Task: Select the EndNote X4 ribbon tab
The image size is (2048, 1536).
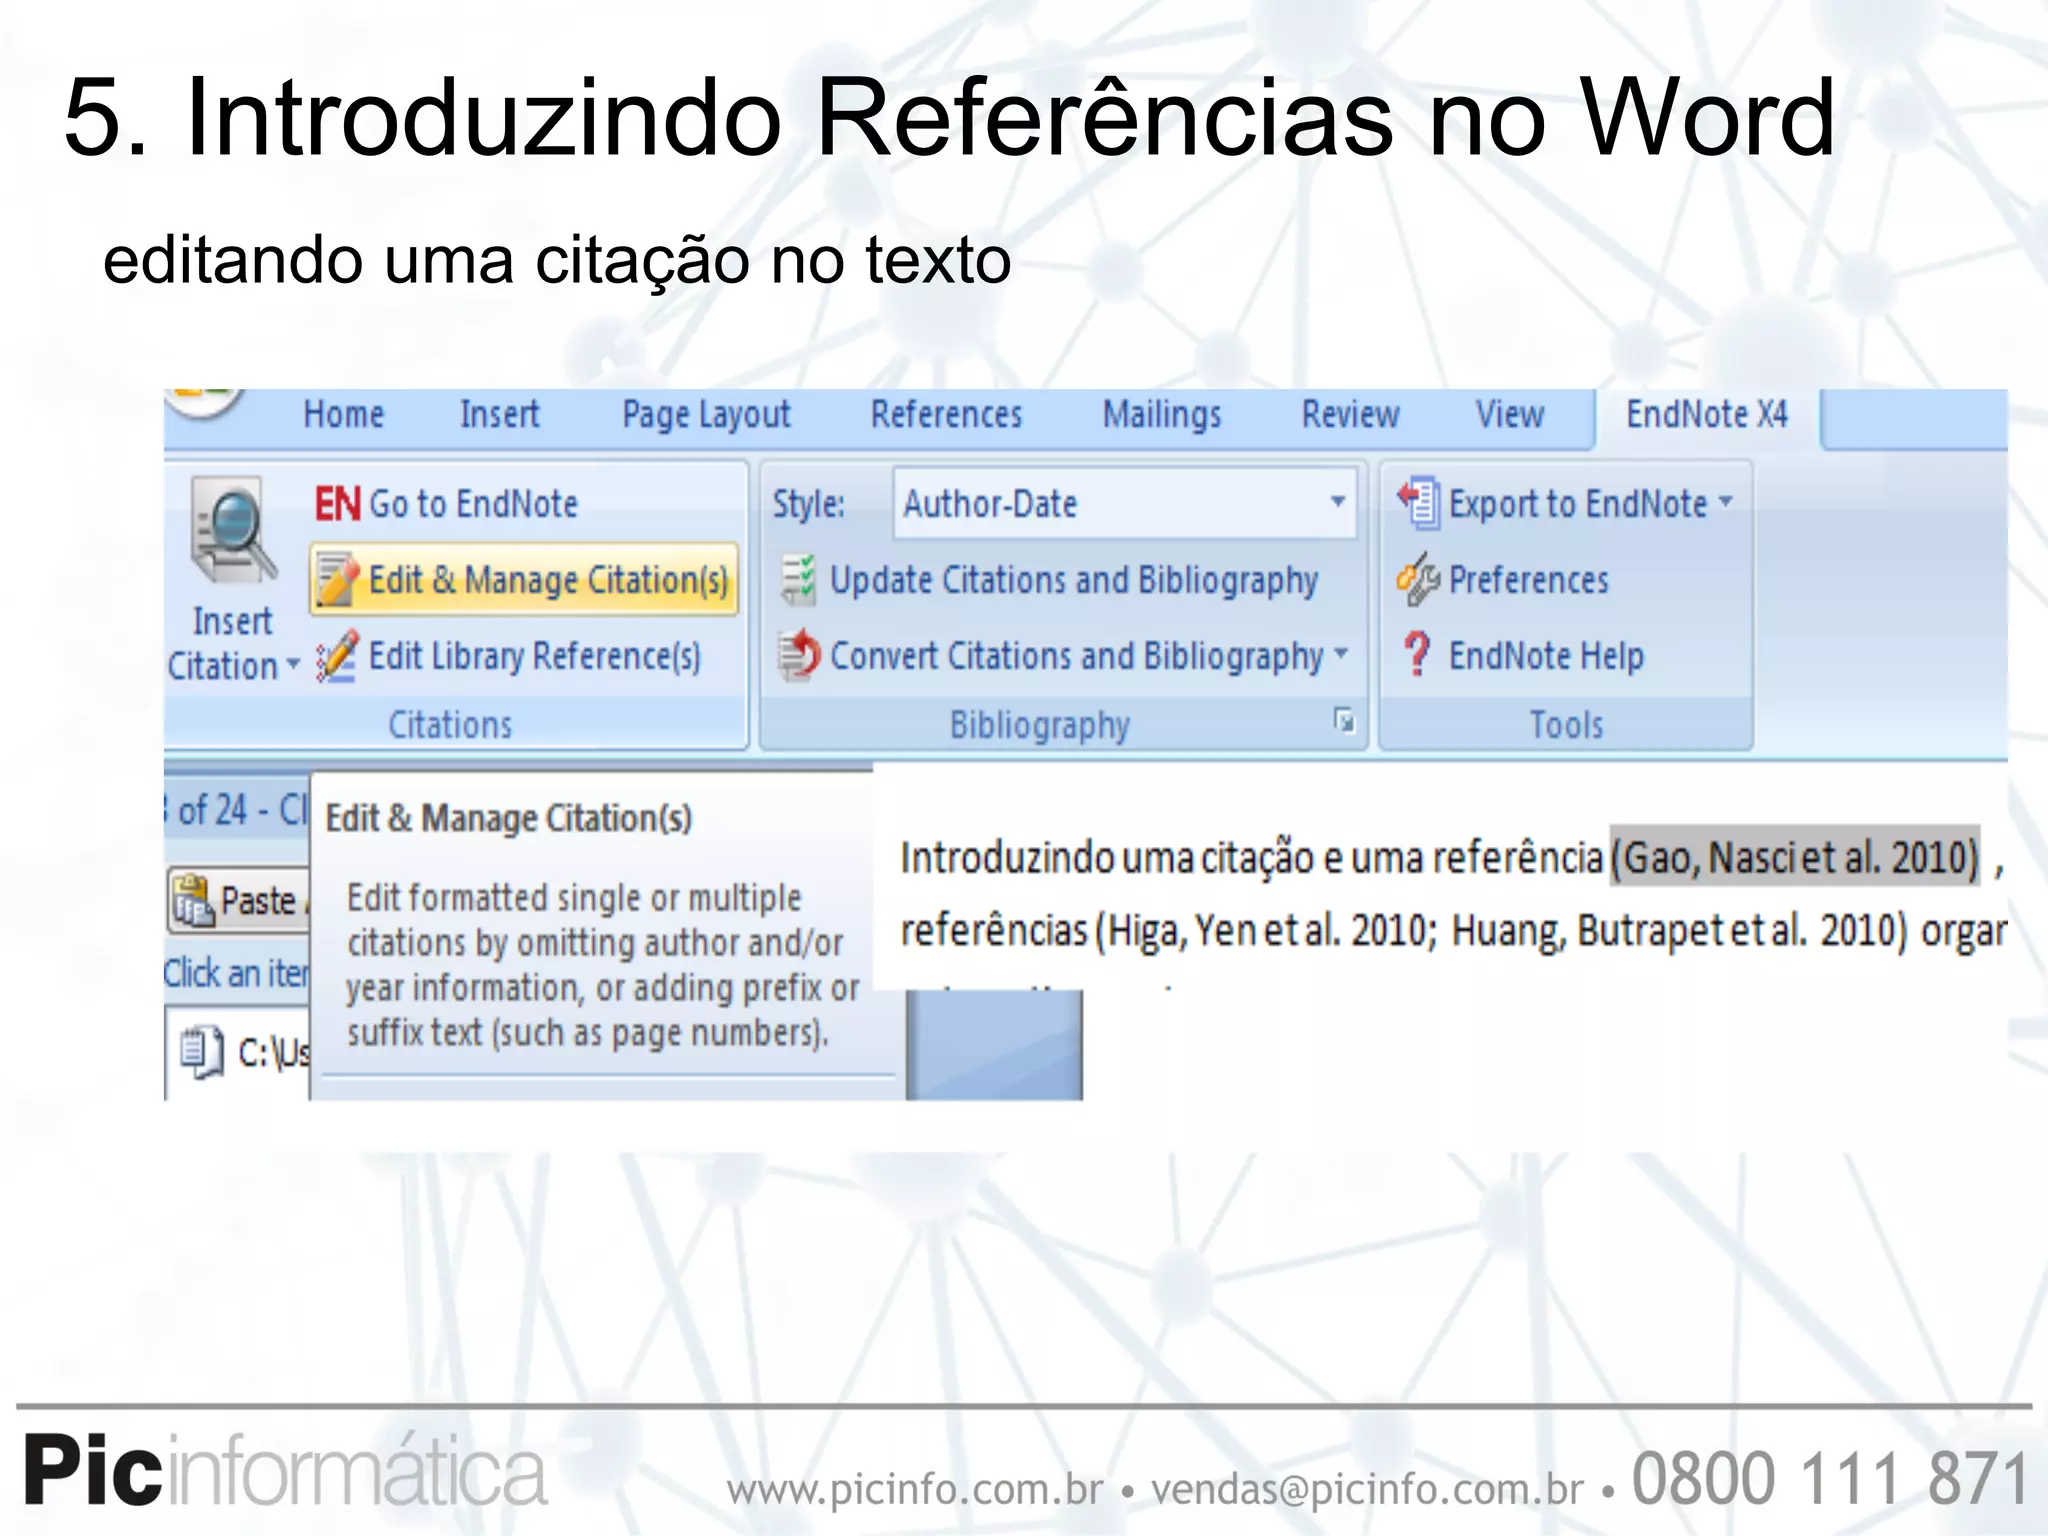Action: (1707, 414)
